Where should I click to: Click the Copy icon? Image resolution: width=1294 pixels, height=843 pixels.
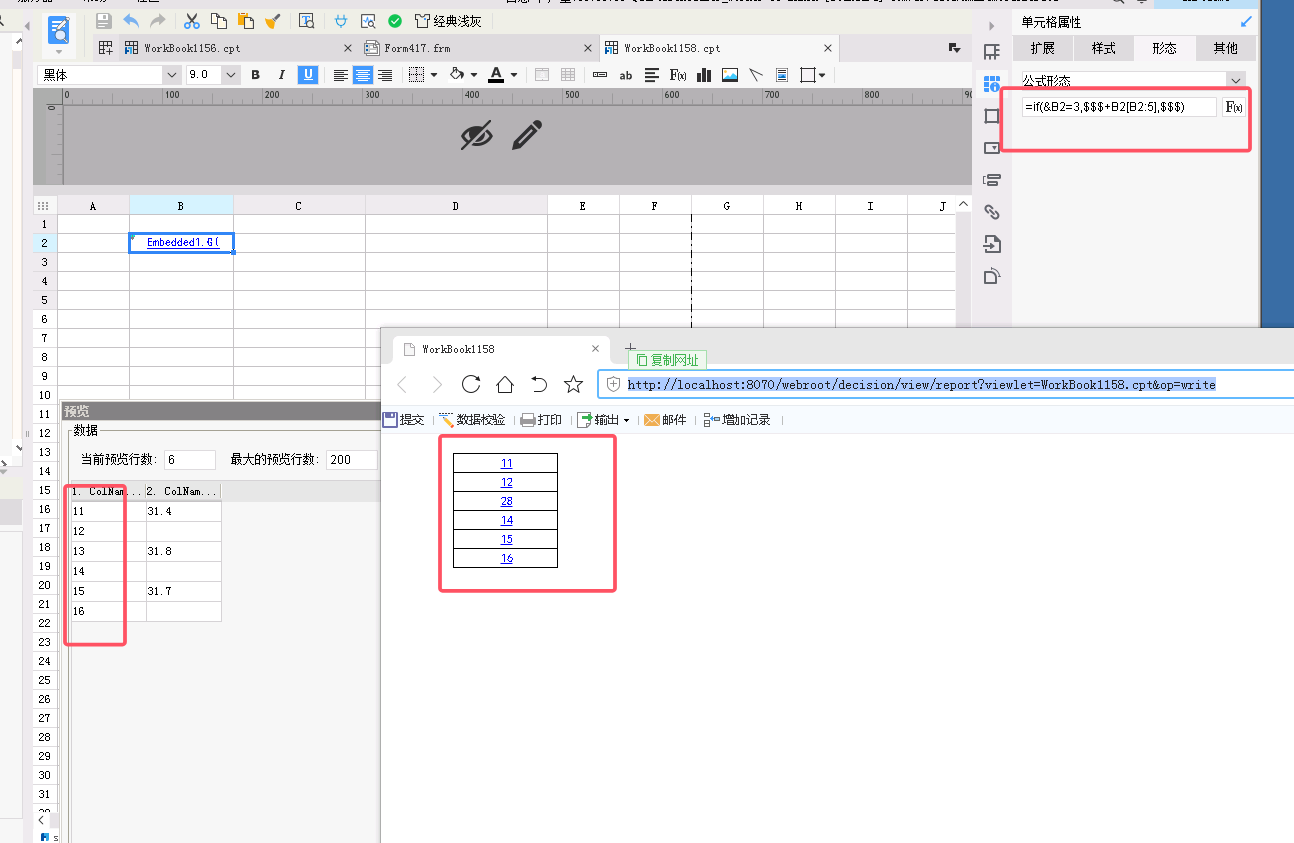pyautogui.click(x=219, y=20)
